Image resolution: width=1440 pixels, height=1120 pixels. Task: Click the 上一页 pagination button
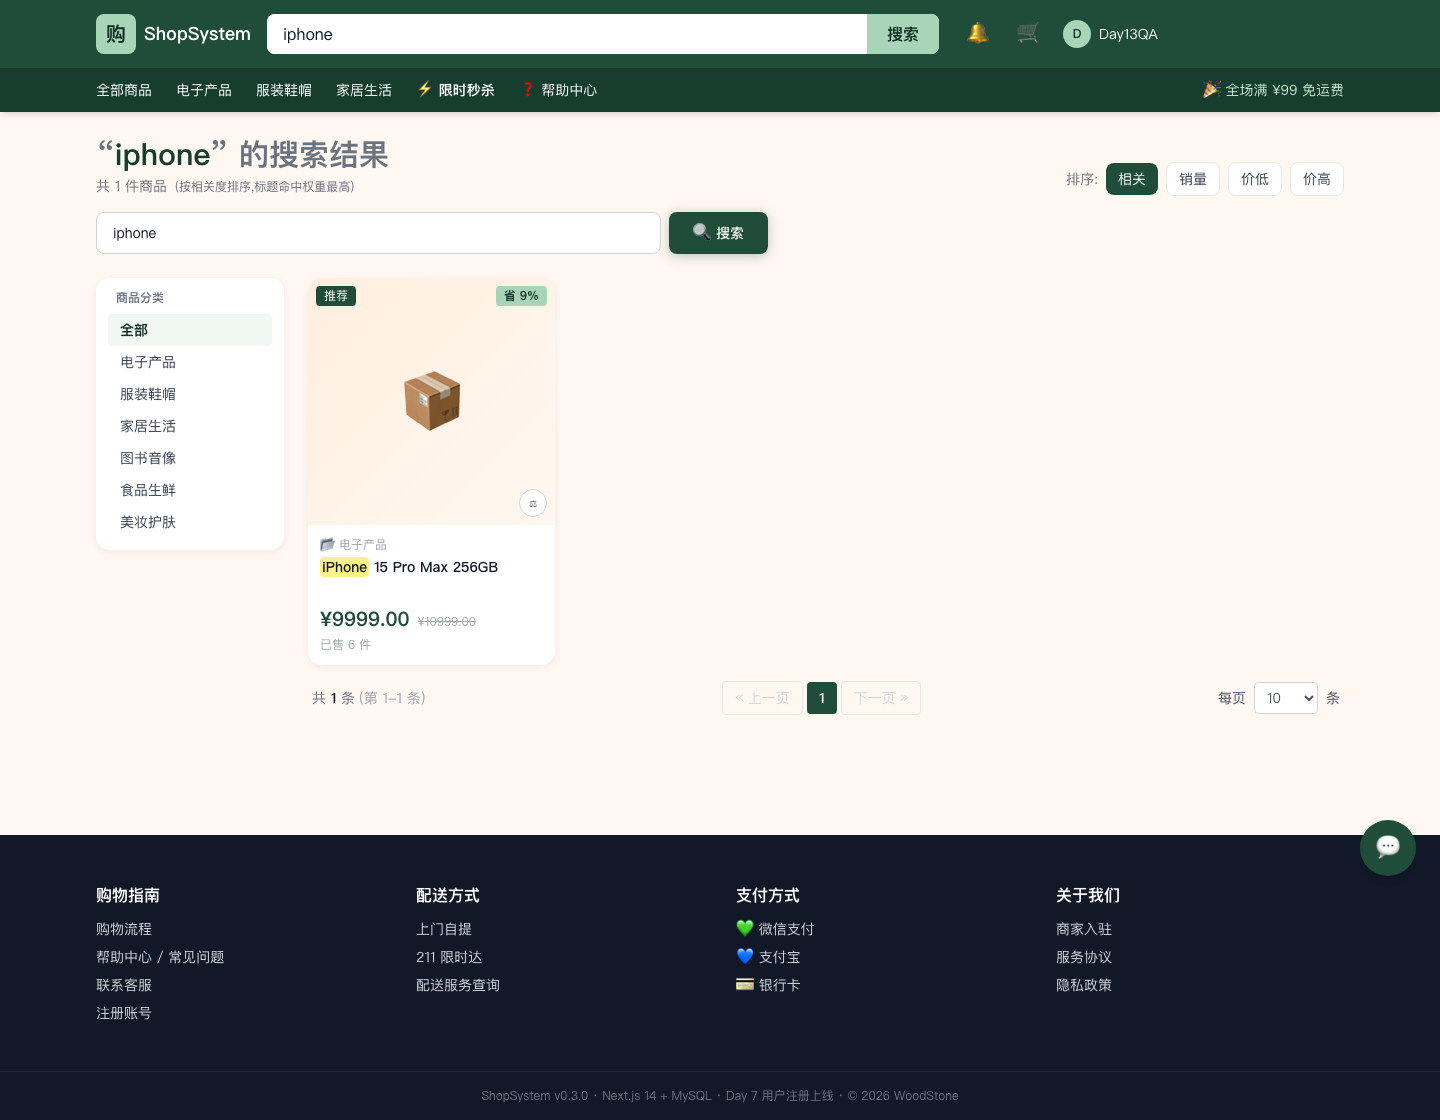(x=762, y=698)
